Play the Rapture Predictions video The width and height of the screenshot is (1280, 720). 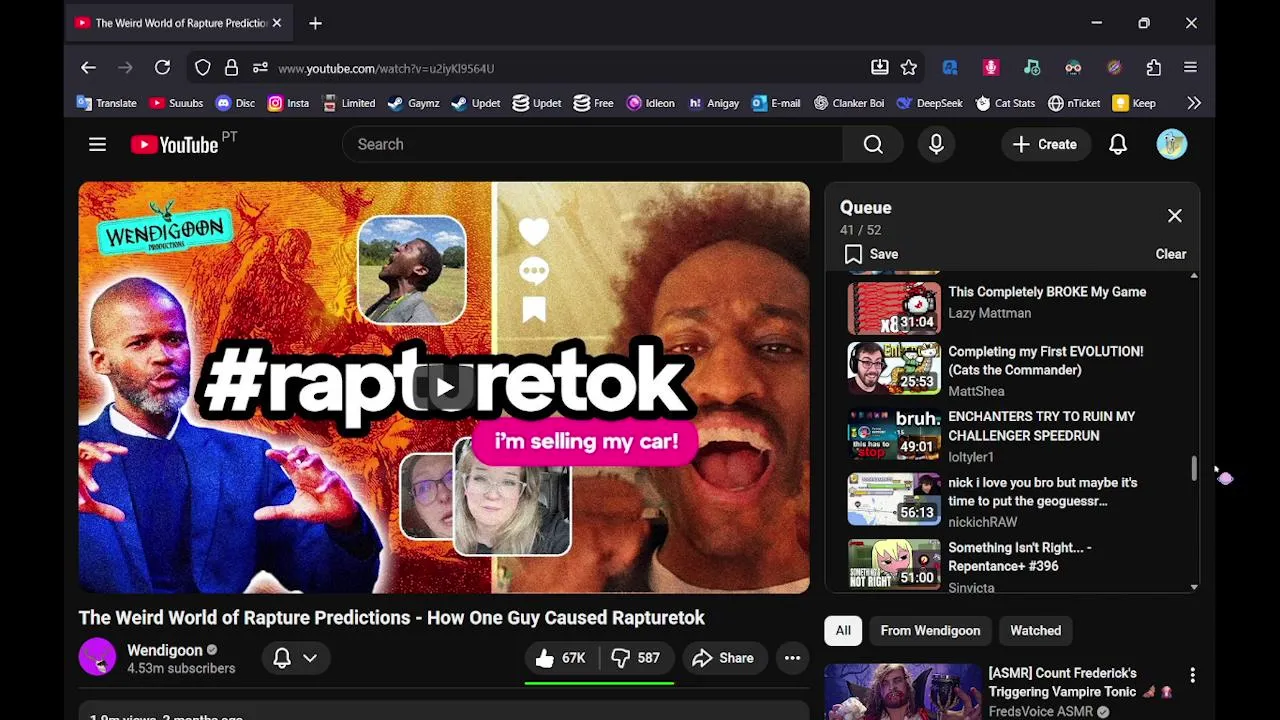click(444, 387)
